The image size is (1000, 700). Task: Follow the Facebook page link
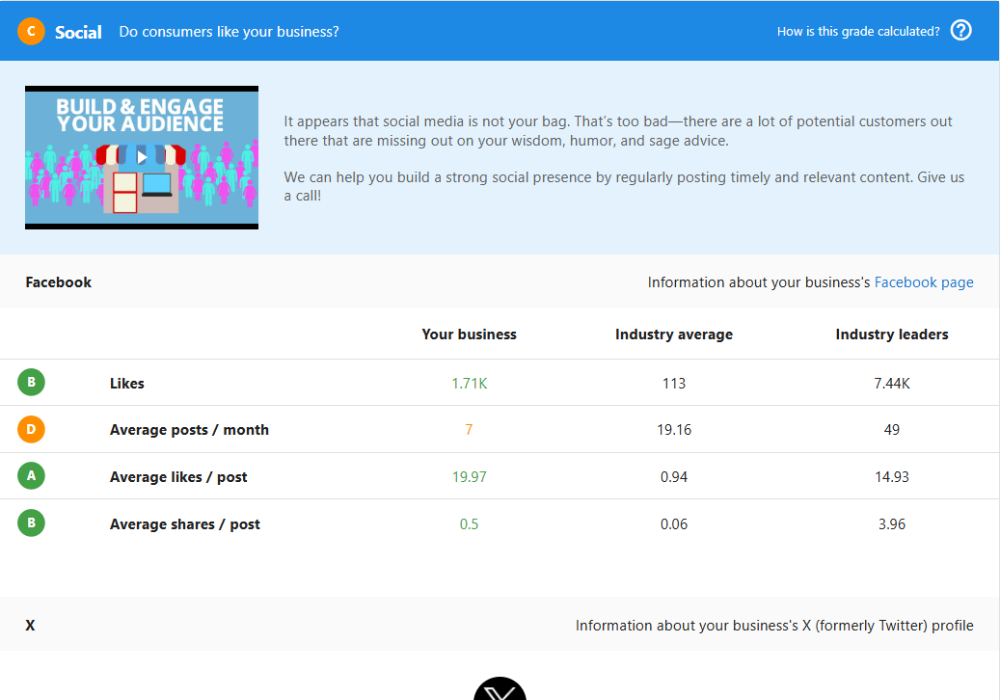(x=923, y=282)
